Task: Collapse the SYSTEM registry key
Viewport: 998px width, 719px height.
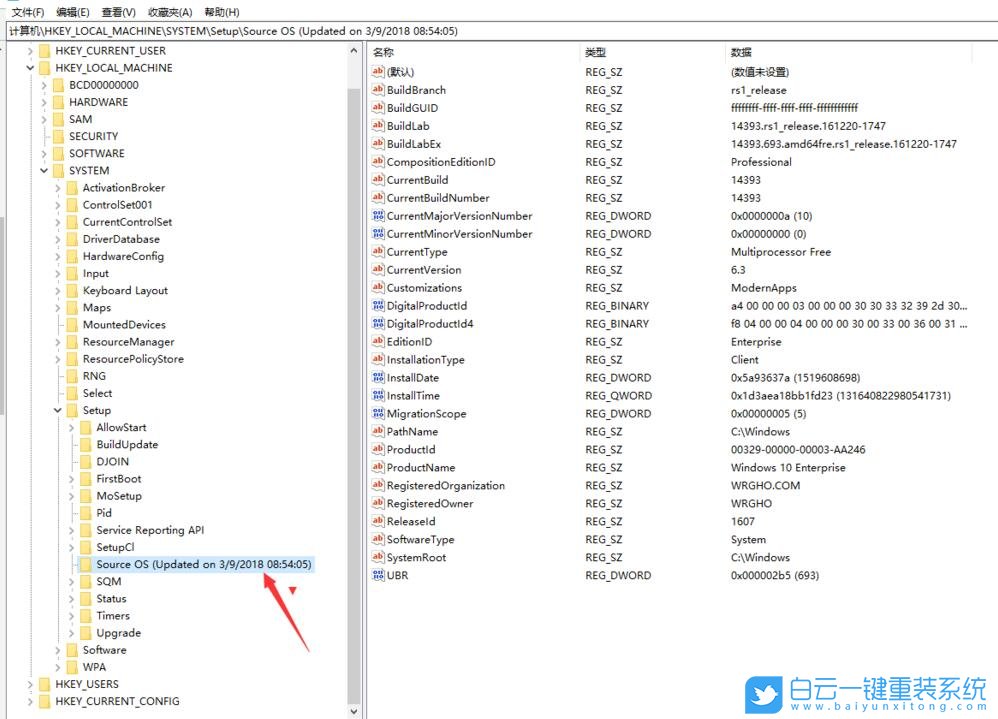Action: 44,171
